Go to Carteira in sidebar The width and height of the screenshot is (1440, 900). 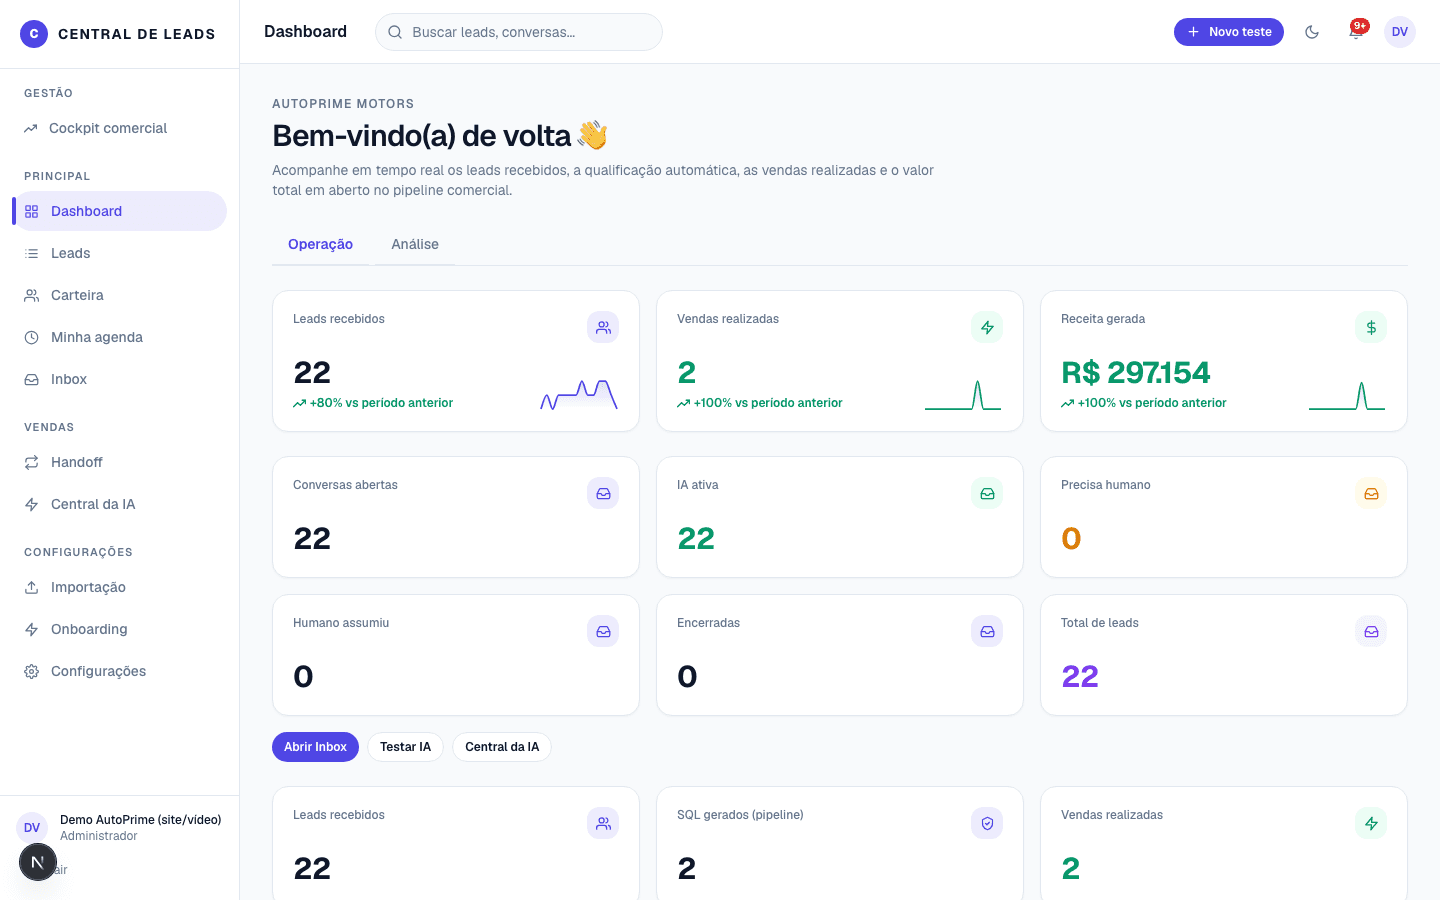point(120,295)
